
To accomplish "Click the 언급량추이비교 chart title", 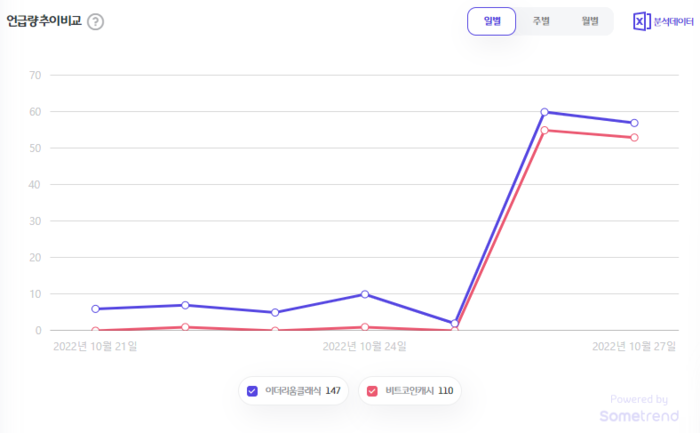I will (44, 21).
